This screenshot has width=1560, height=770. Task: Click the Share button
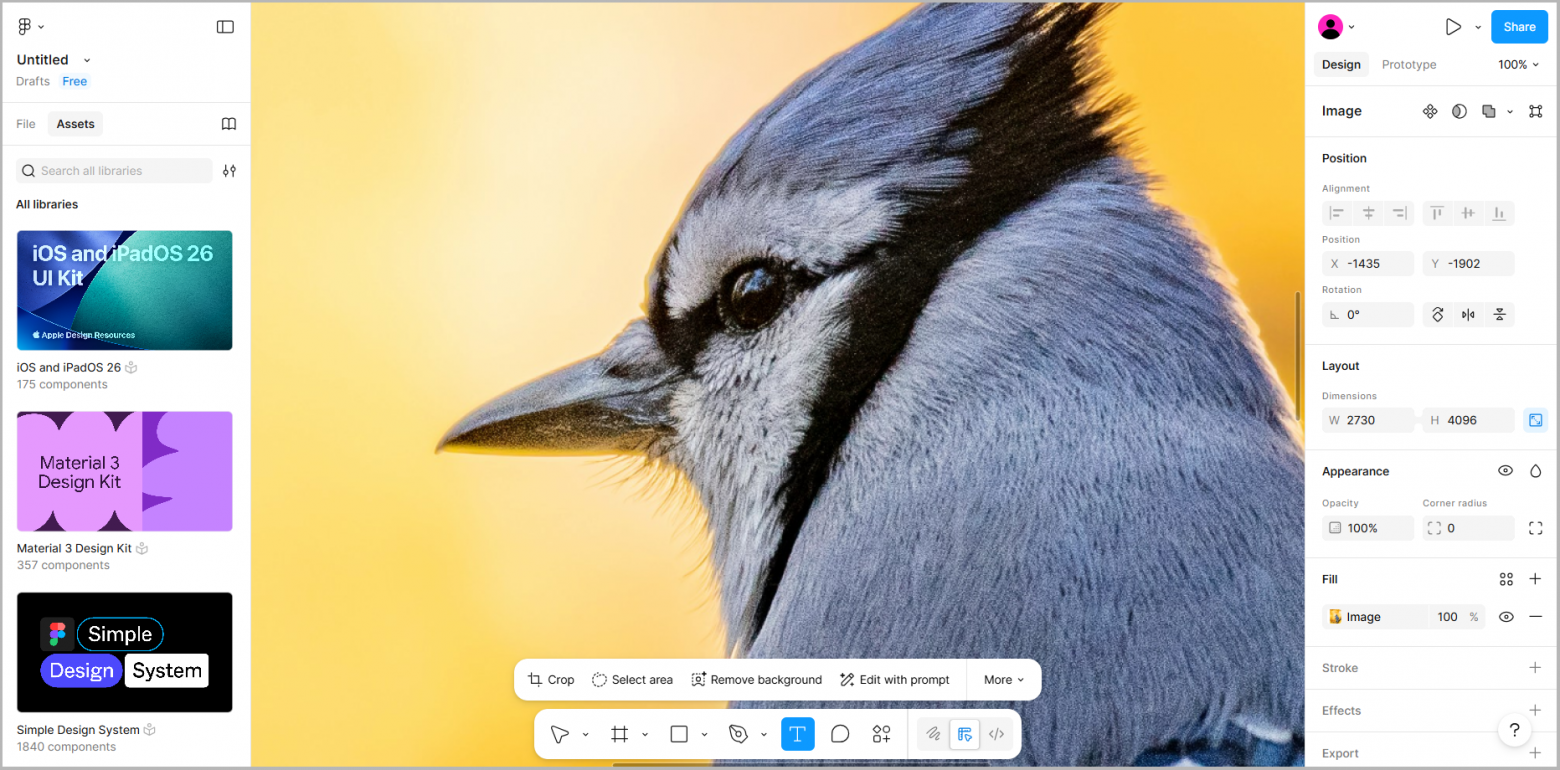coord(1519,26)
